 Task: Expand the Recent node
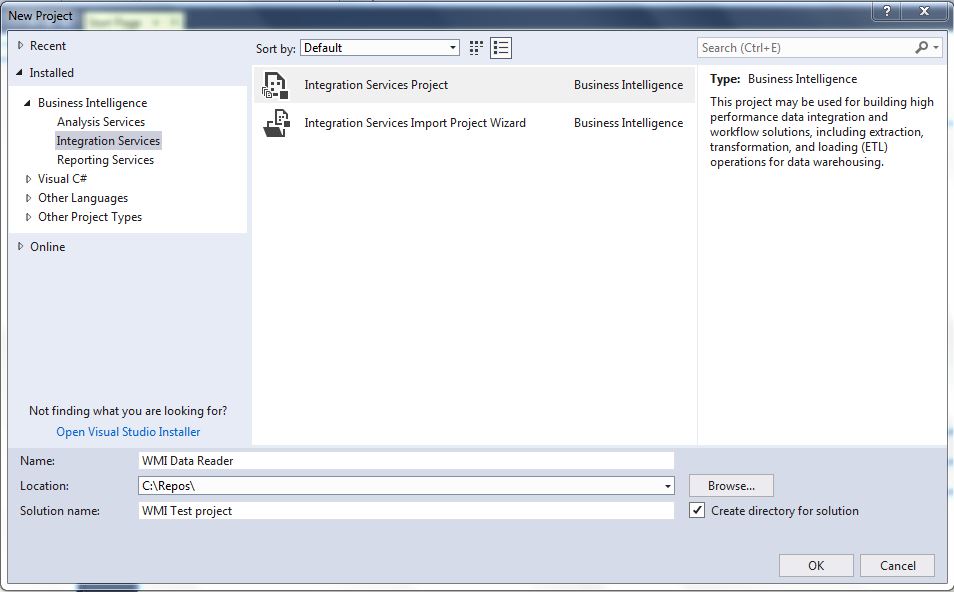[x=20, y=45]
